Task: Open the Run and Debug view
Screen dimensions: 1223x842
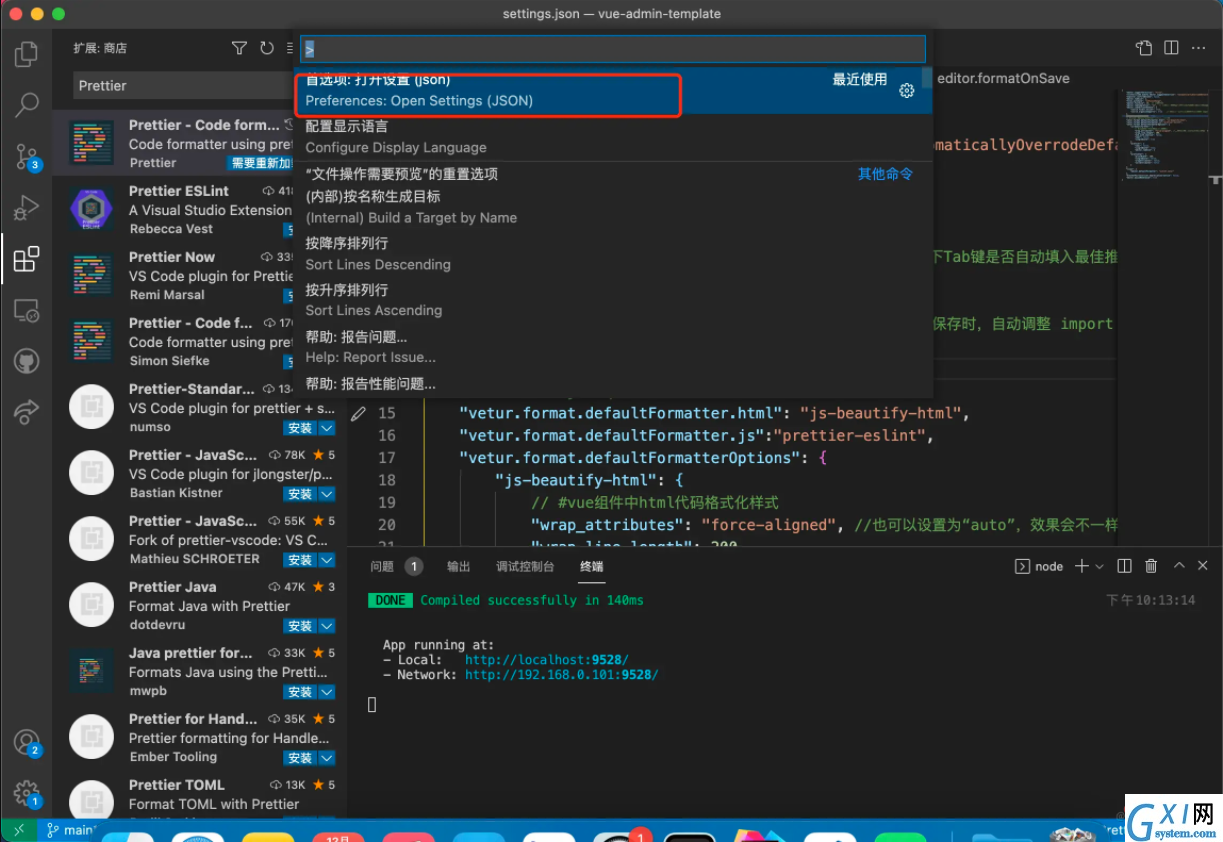Action: [26, 208]
